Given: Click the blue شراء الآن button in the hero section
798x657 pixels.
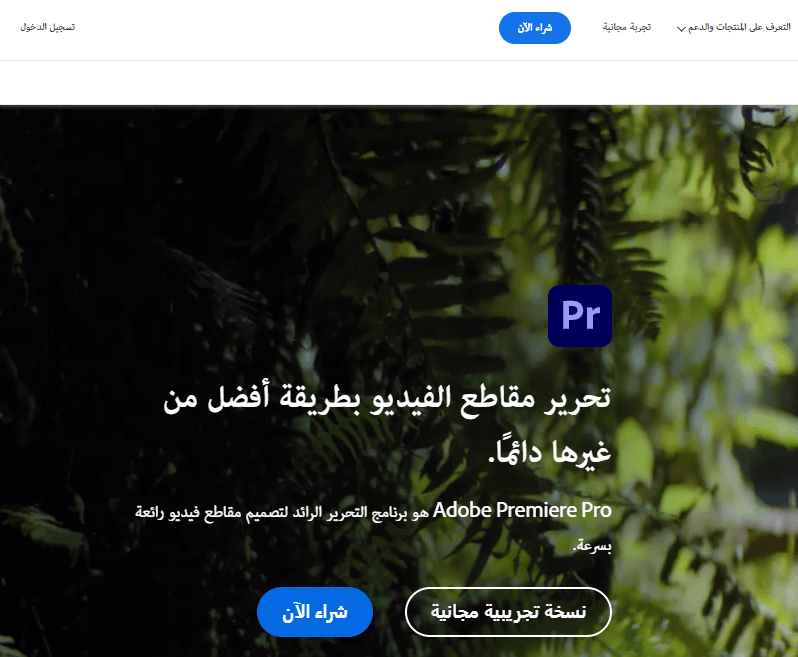Looking at the screenshot, I should tap(315, 612).
